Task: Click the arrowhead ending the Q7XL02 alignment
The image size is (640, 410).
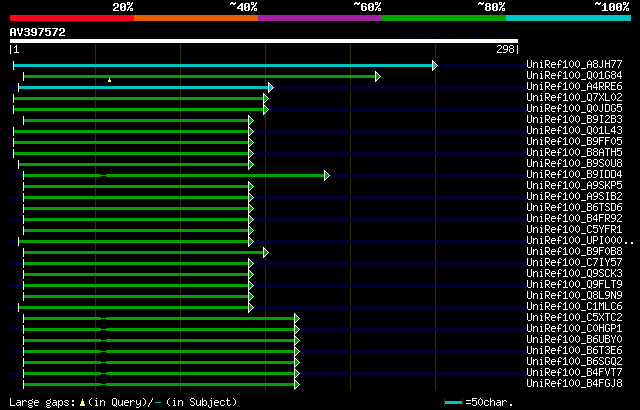Action: point(266,98)
